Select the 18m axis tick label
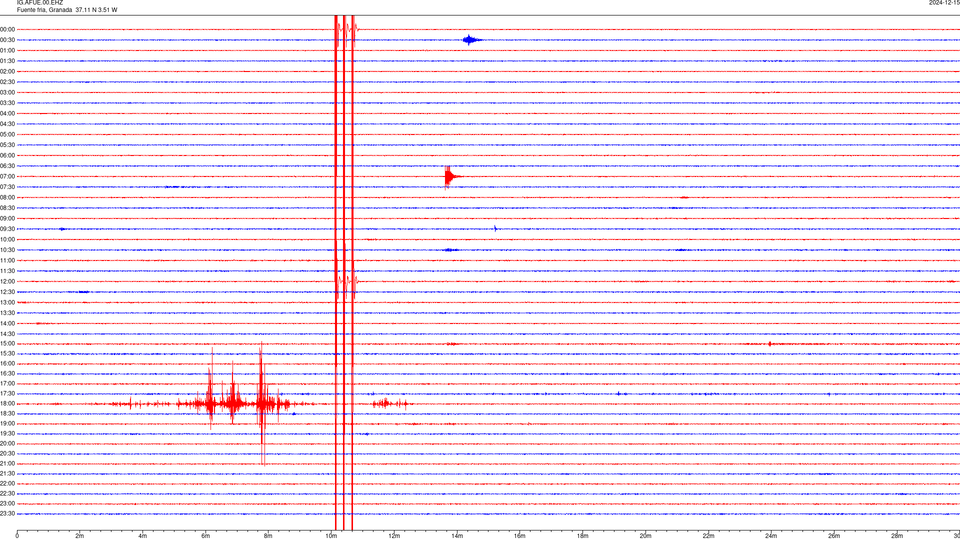The height and width of the screenshot is (540, 960). 583,536
